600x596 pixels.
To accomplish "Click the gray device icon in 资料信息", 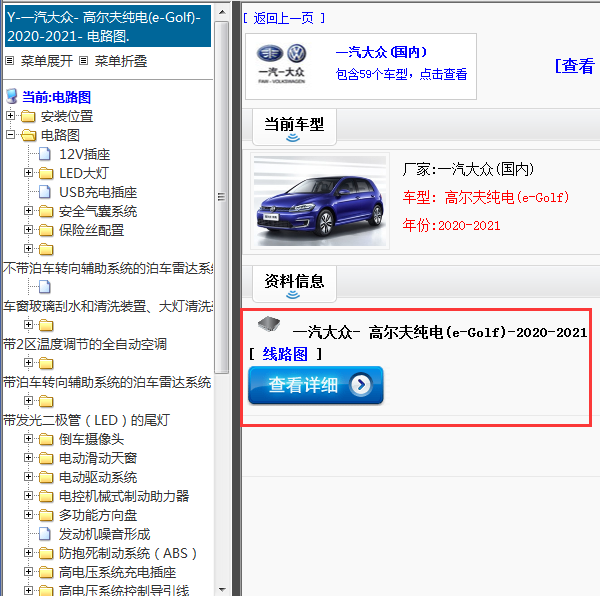I will coord(269,324).
